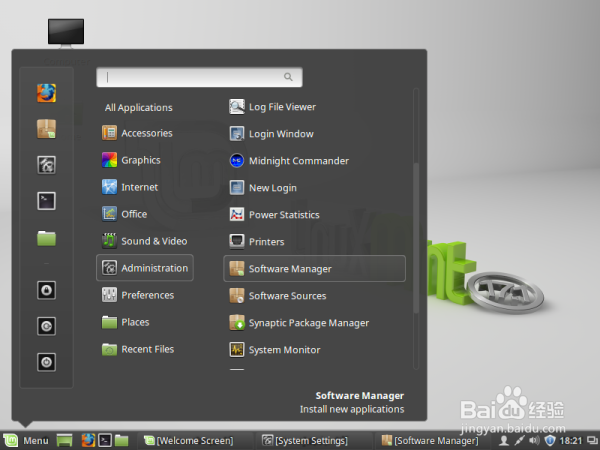Open Software Sources application
Viewport: 600px width, 450px height.
coord(314,296)
